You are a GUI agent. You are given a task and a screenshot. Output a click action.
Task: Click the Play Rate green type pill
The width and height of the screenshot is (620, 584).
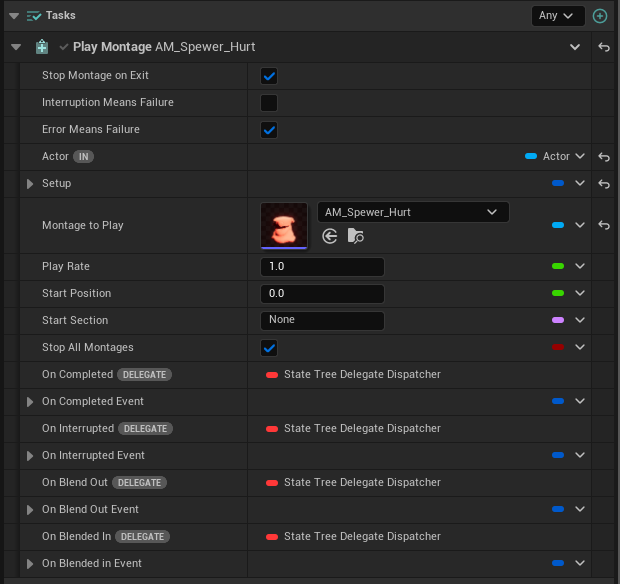click(x=558, y=266)
